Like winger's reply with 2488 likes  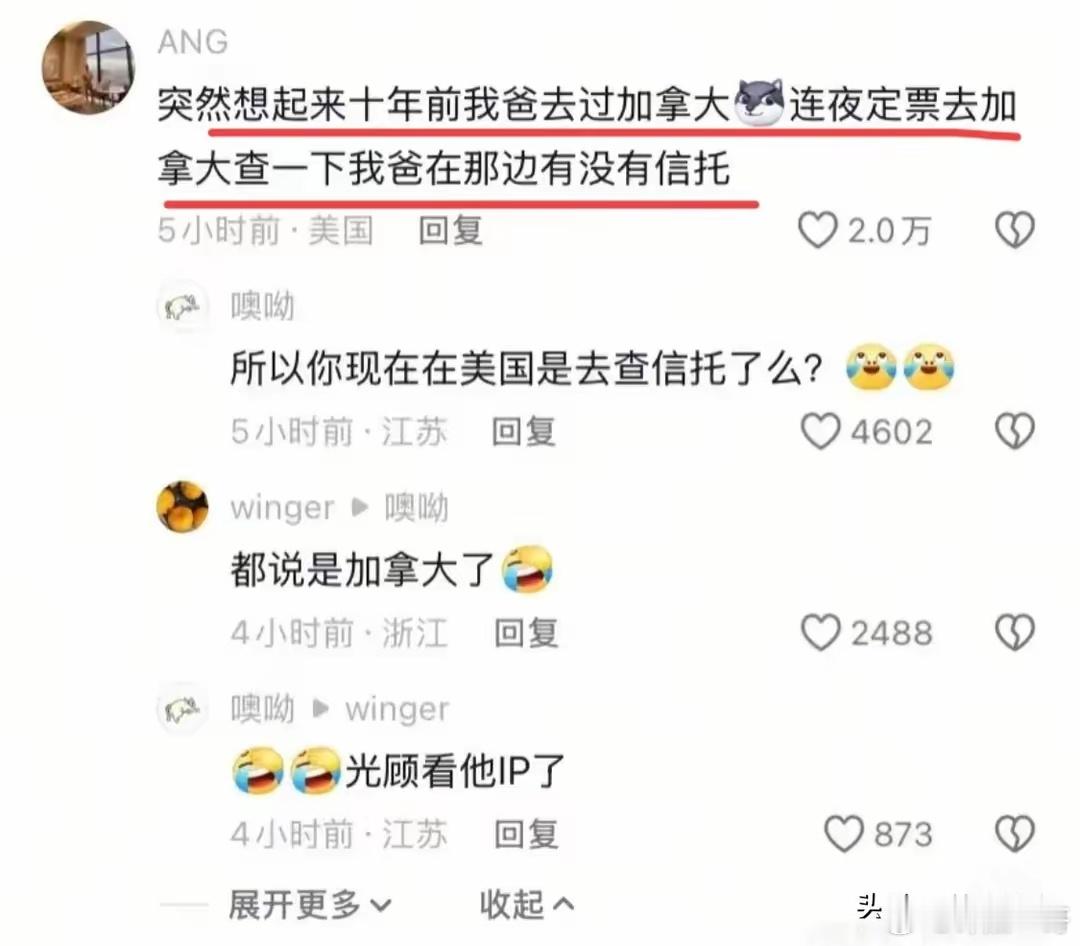coord(820,633)
